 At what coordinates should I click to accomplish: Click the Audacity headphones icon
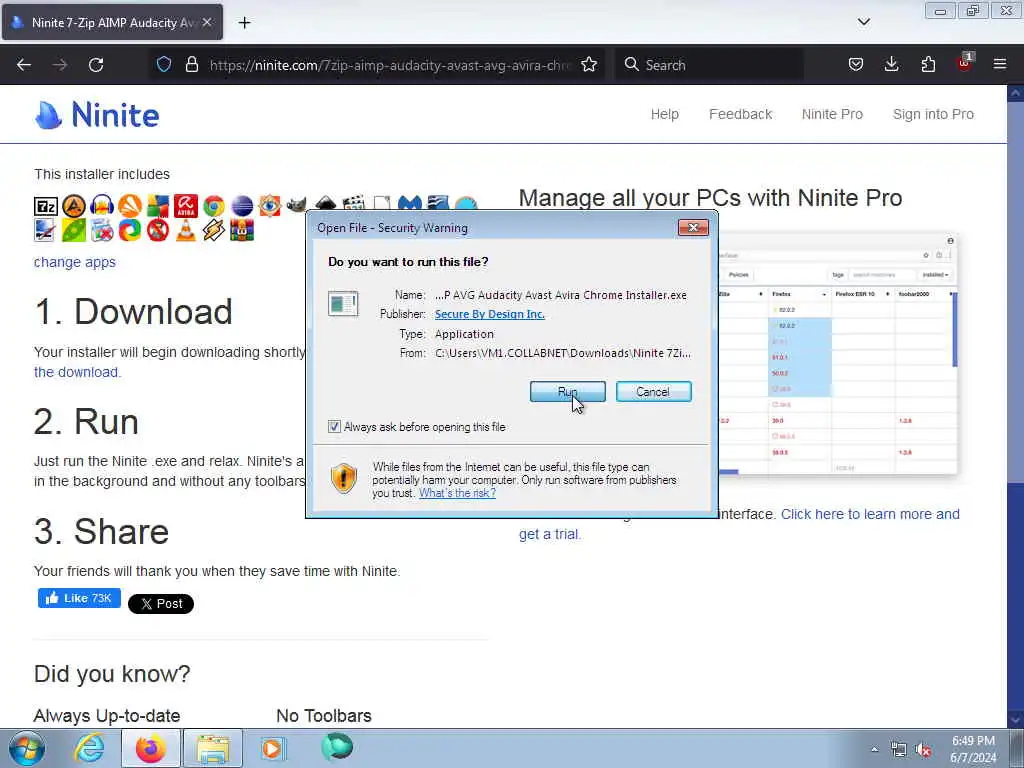pyautogui.click(x=102, y=206)
